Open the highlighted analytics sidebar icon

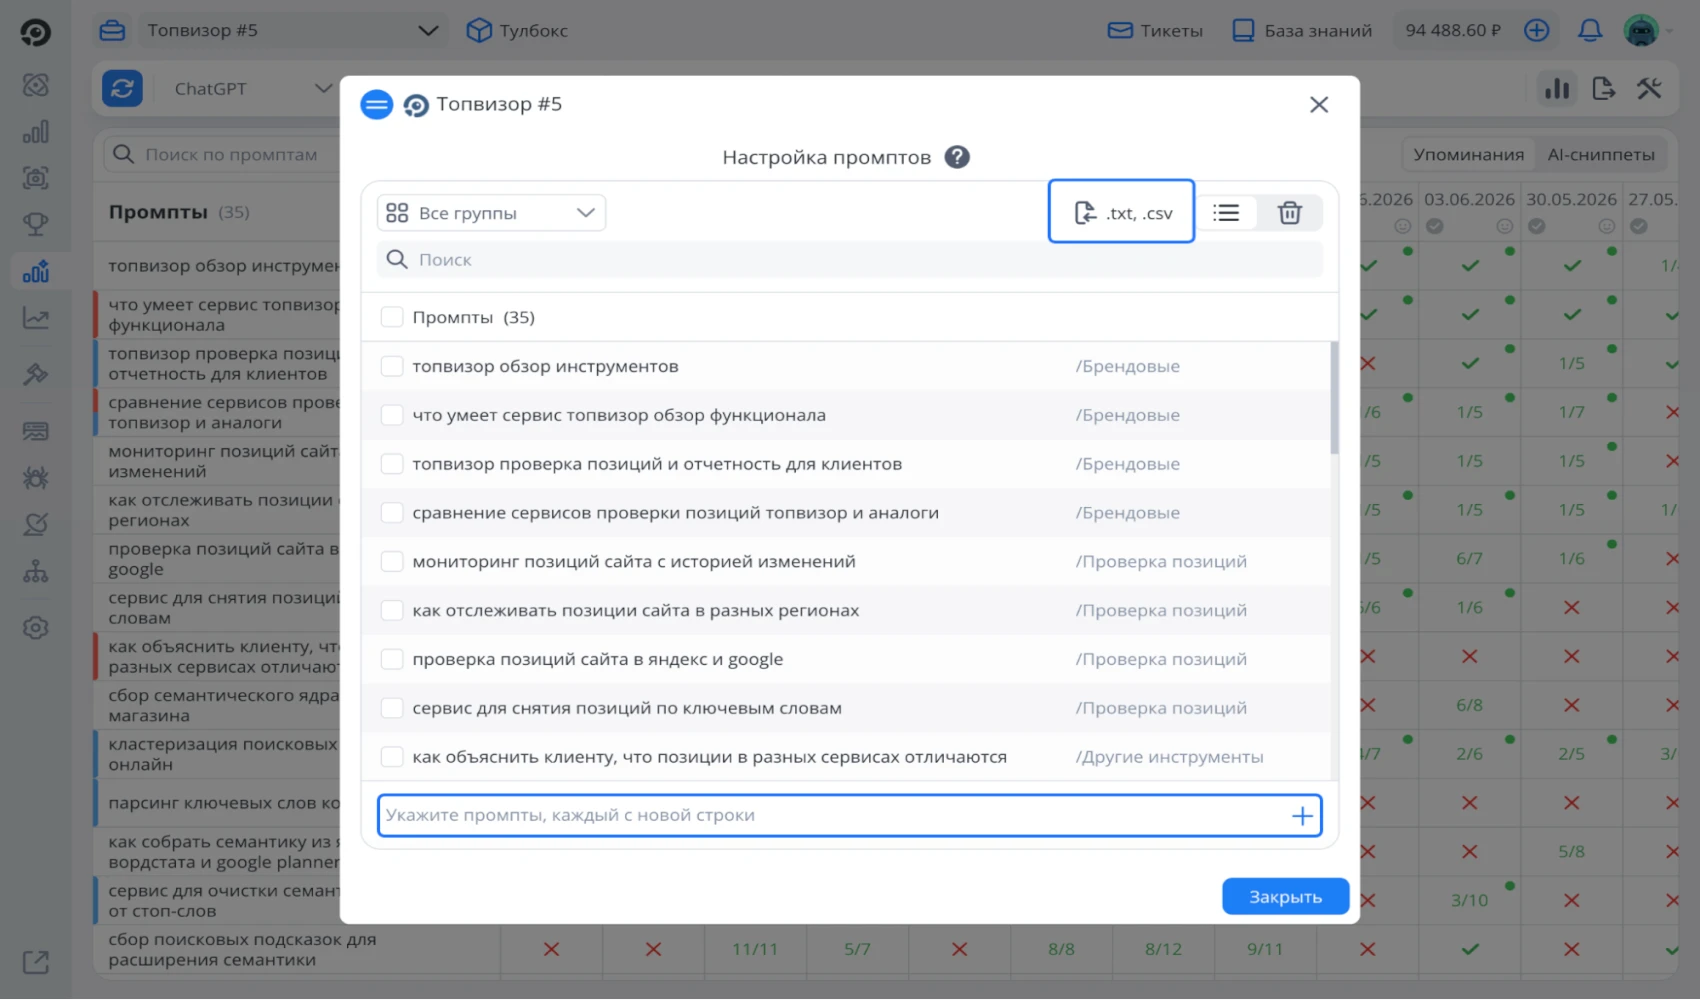pyautogui.click(x=36, y=271)
